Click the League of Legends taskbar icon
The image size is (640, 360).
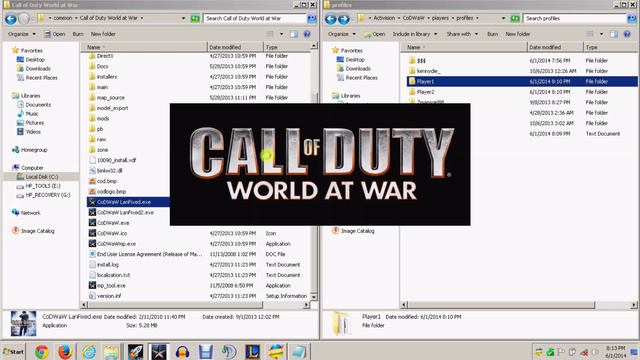click(x=252, y=352)
